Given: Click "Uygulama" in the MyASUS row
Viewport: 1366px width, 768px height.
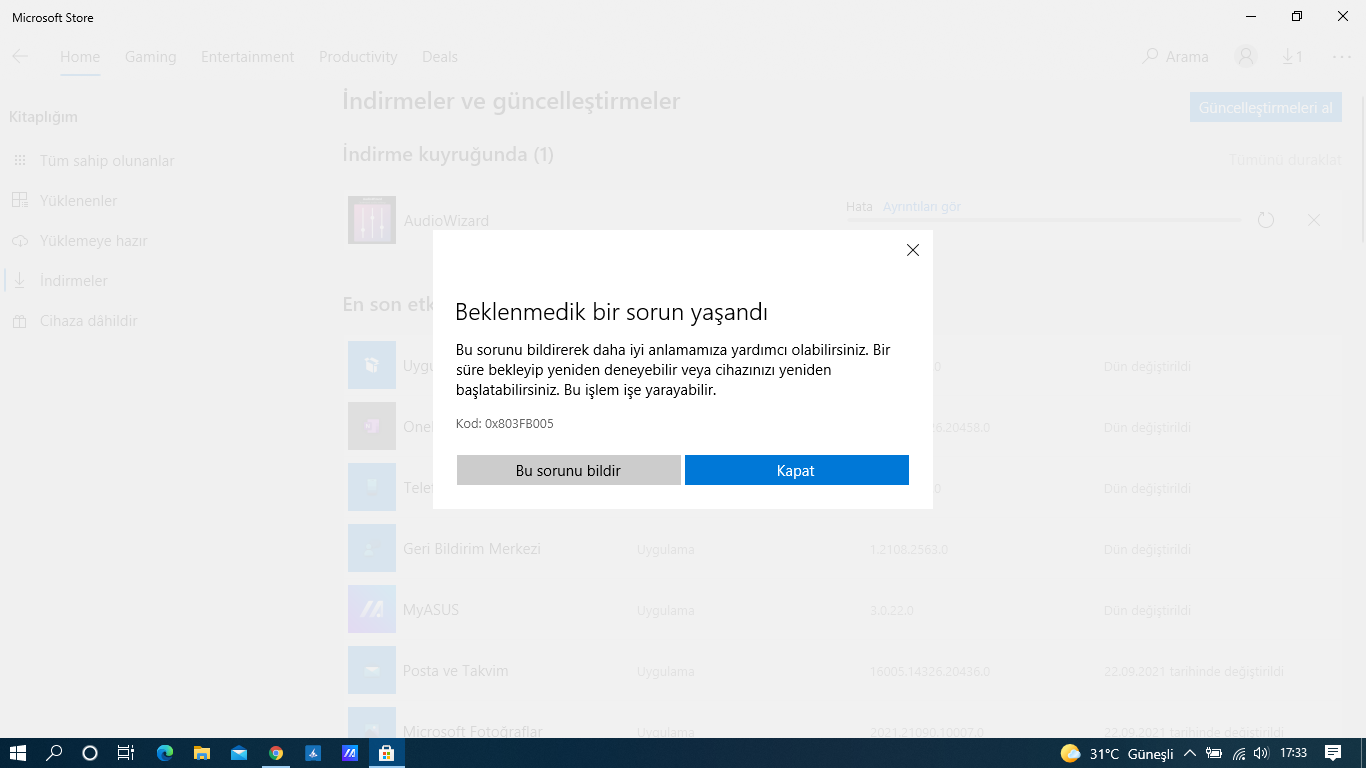Looking at the screenshot, I should (666, 611).
